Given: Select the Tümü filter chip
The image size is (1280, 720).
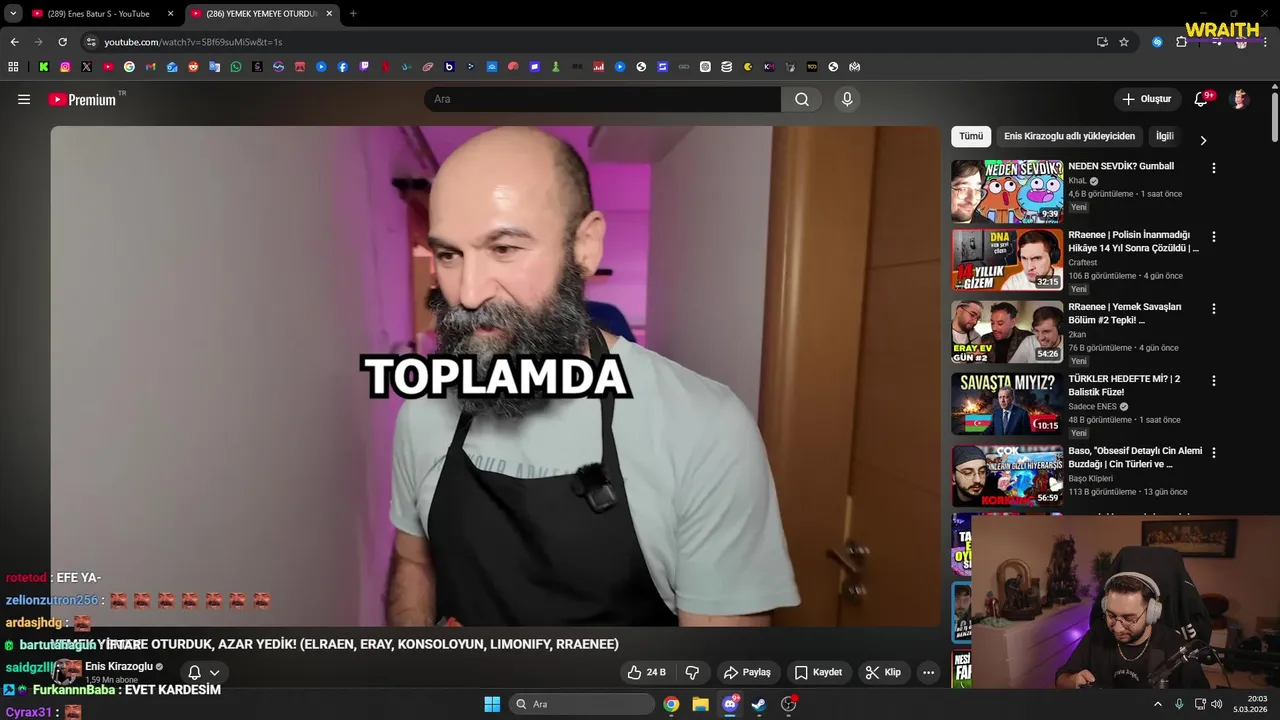Looking at the screenshot, I should [x=971, y=136].
